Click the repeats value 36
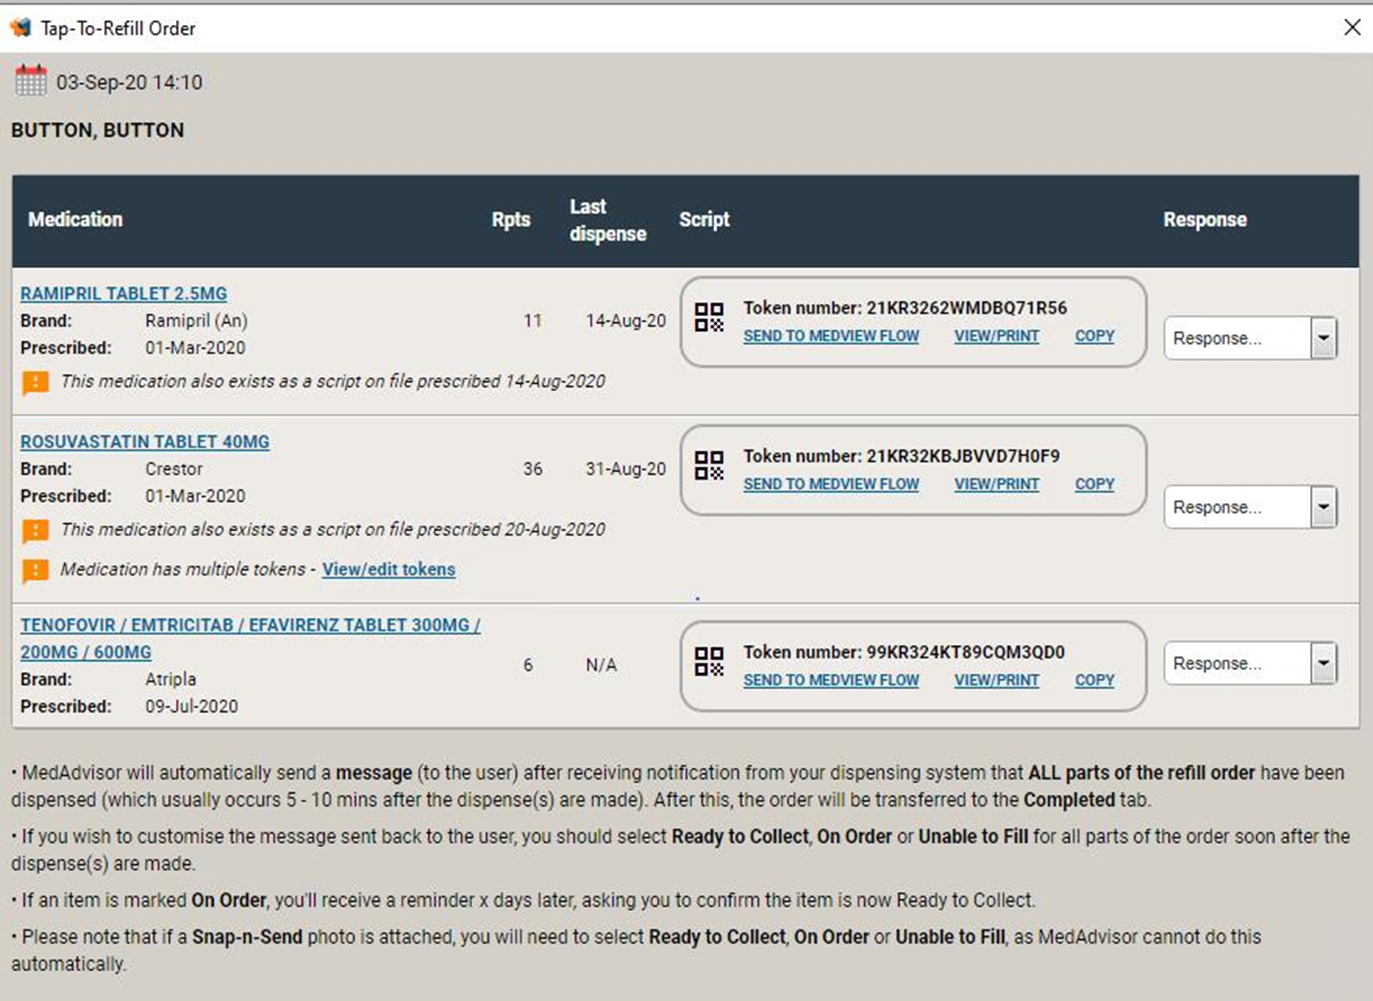This screenshot has width=1373, height=1001. pyautogui.click(x=533, y=469)
